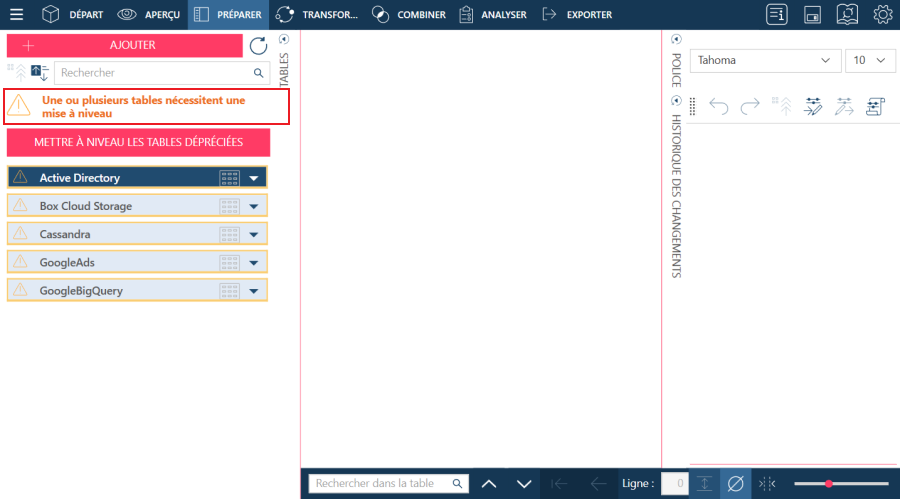900x499 pixels.
Task: Select the GoogleAds table
Action: (137, 262)
